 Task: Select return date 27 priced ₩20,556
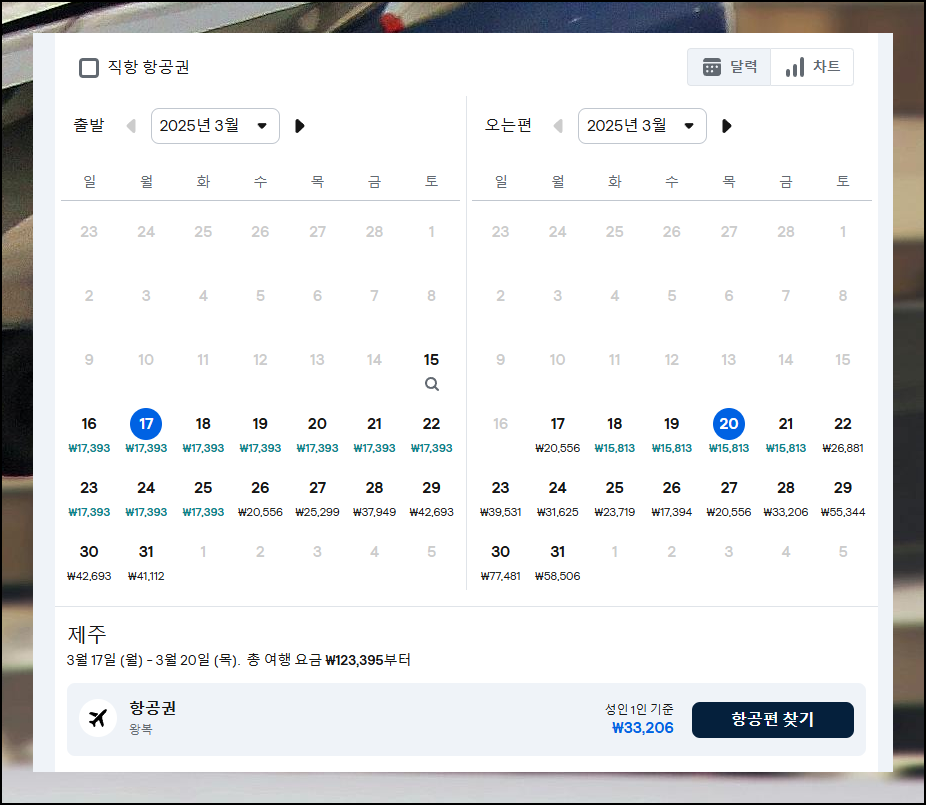pos(729,498)
